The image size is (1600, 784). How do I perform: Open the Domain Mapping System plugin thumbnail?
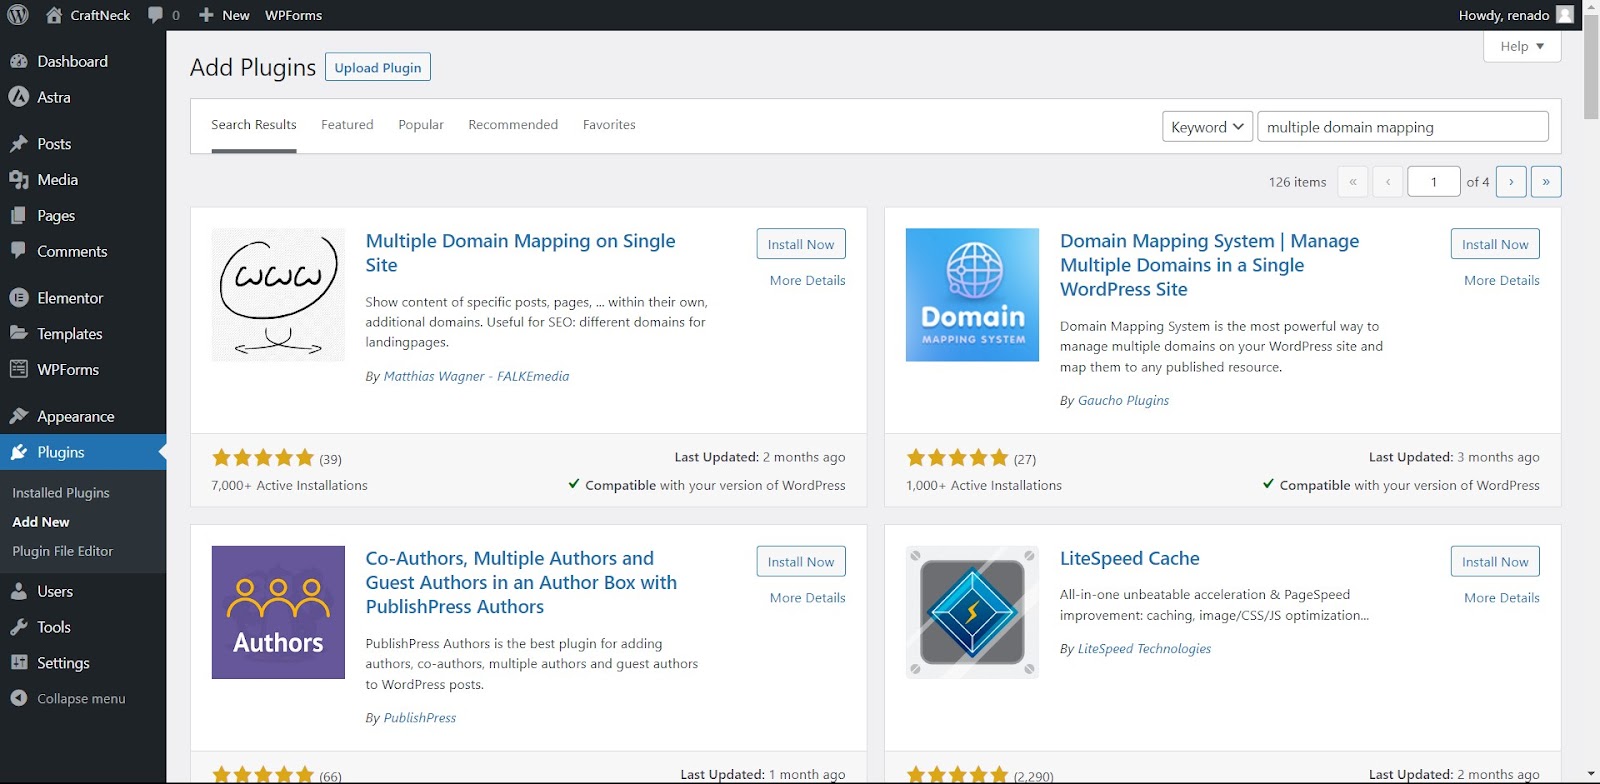[x=972, y=295]
